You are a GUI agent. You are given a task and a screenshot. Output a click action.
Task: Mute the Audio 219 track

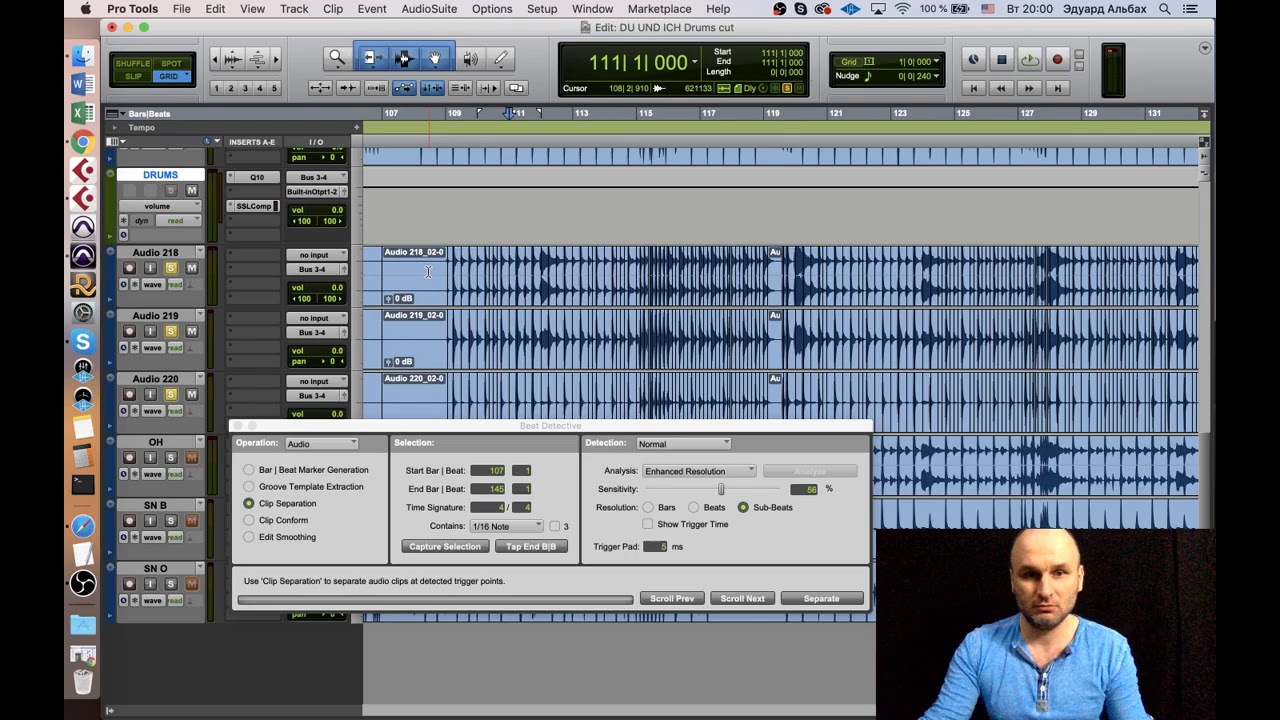(191, 331)
